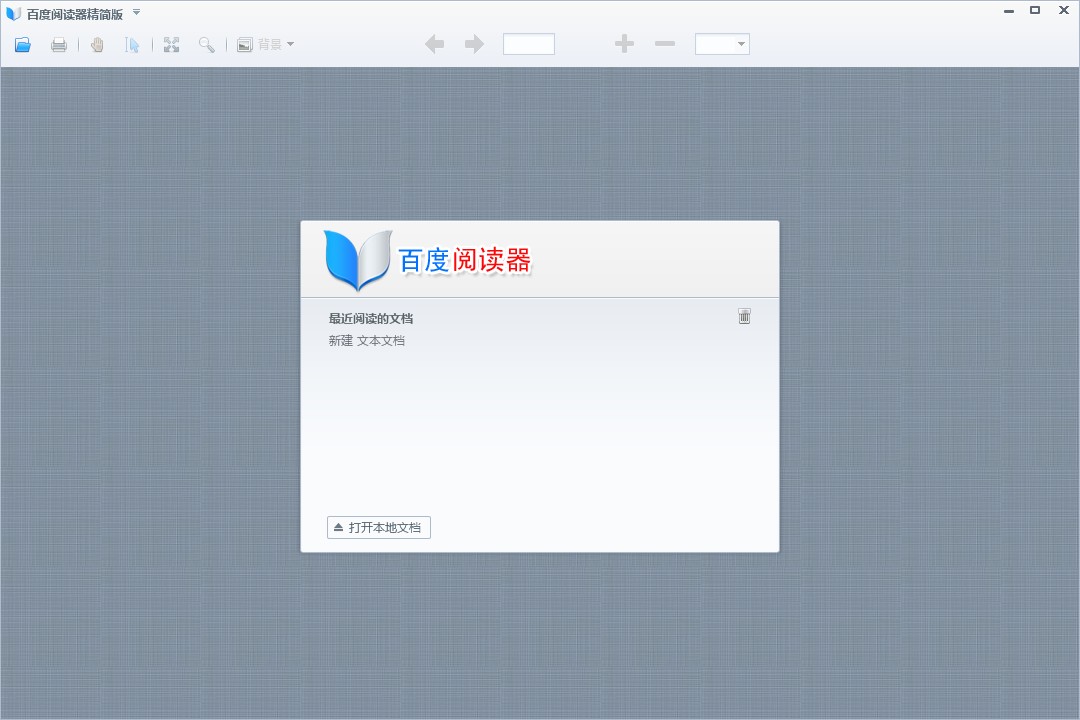Toggle fullscreen mode icon
Screen dimensions: 1080x720
click(172, 45)
